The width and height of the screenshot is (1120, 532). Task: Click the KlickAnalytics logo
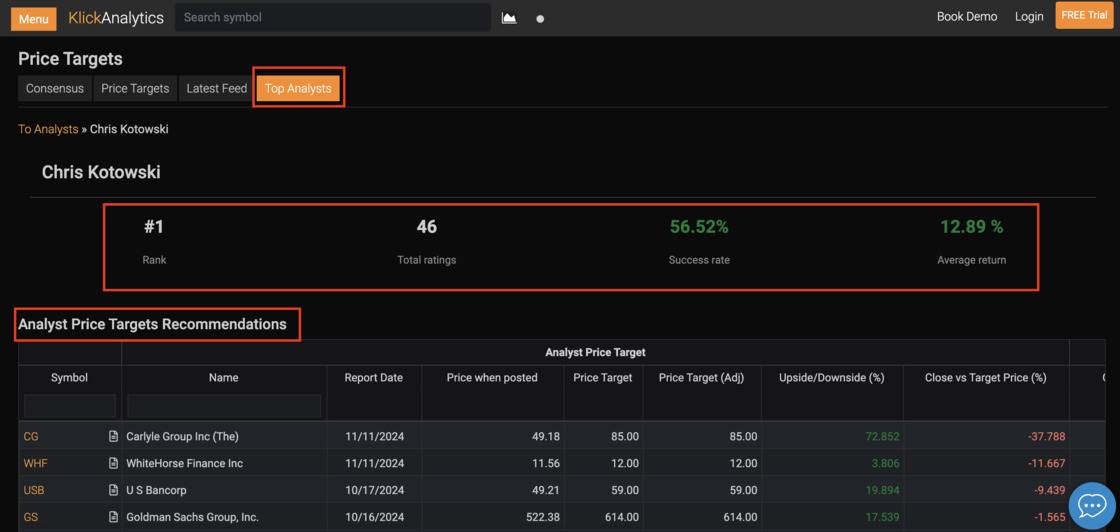116,18
